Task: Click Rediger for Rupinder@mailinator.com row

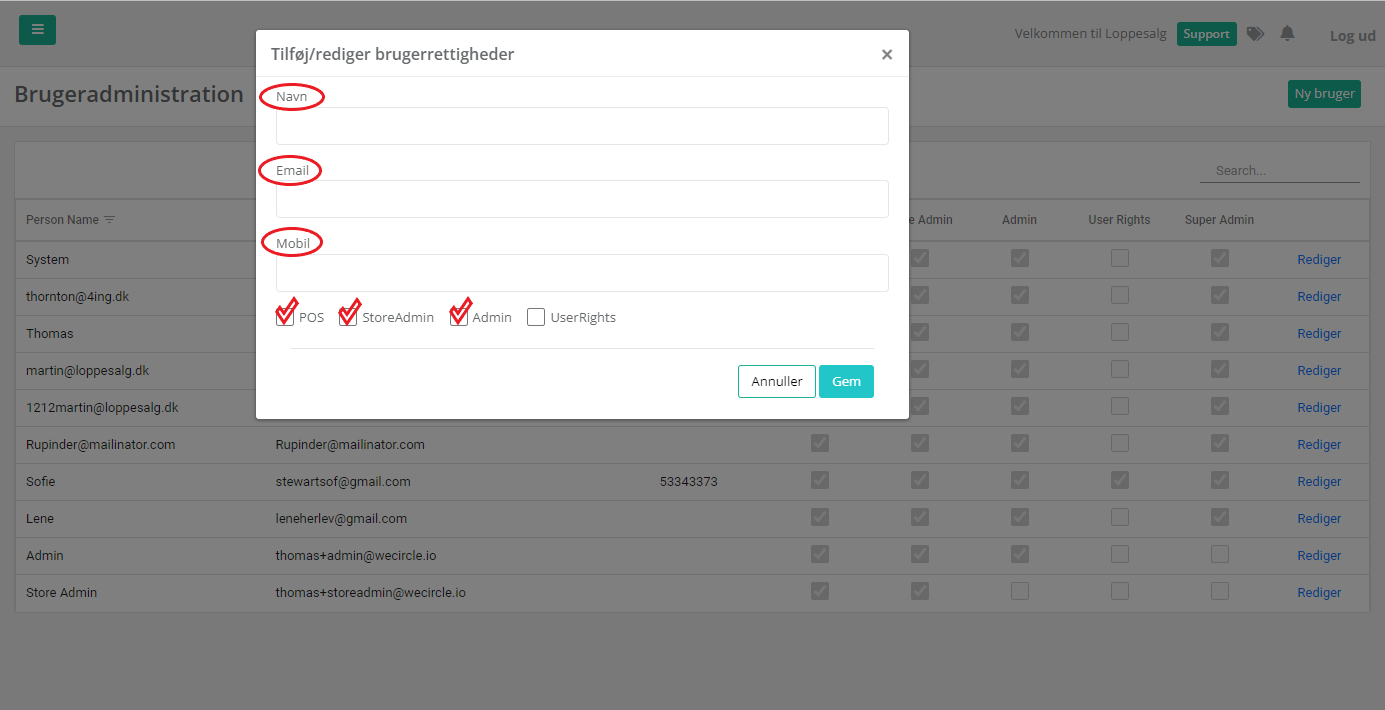Action: (x=1319, y=444)
